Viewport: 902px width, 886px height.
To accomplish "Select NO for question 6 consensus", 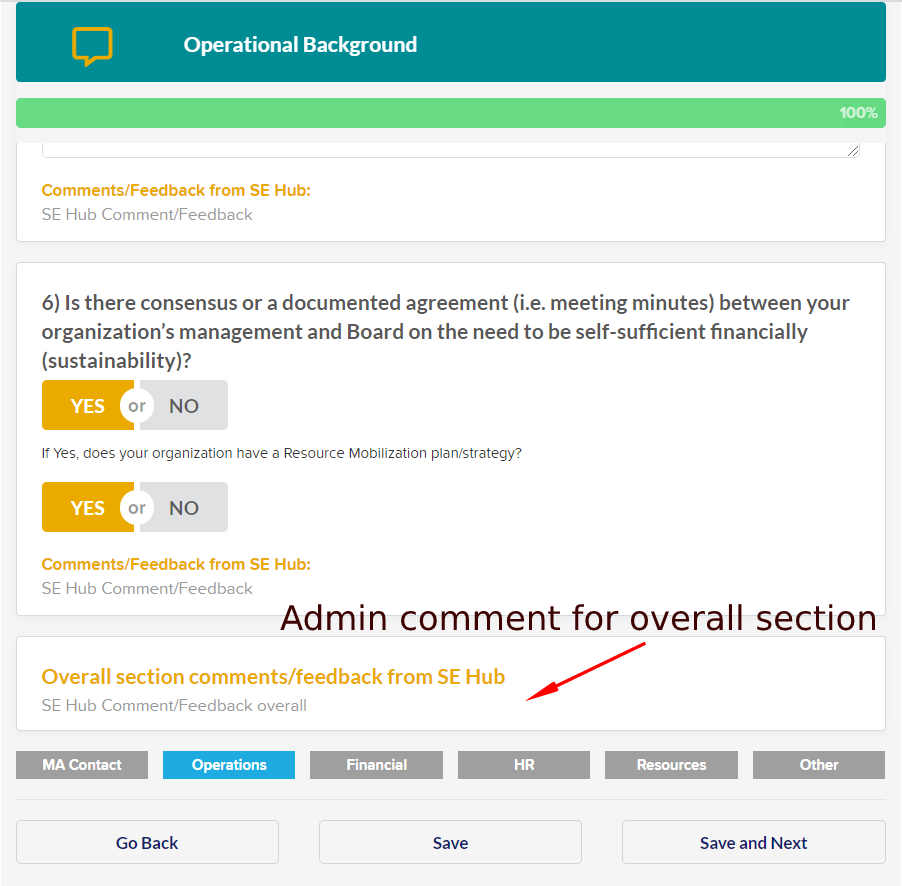I will 184,405.
